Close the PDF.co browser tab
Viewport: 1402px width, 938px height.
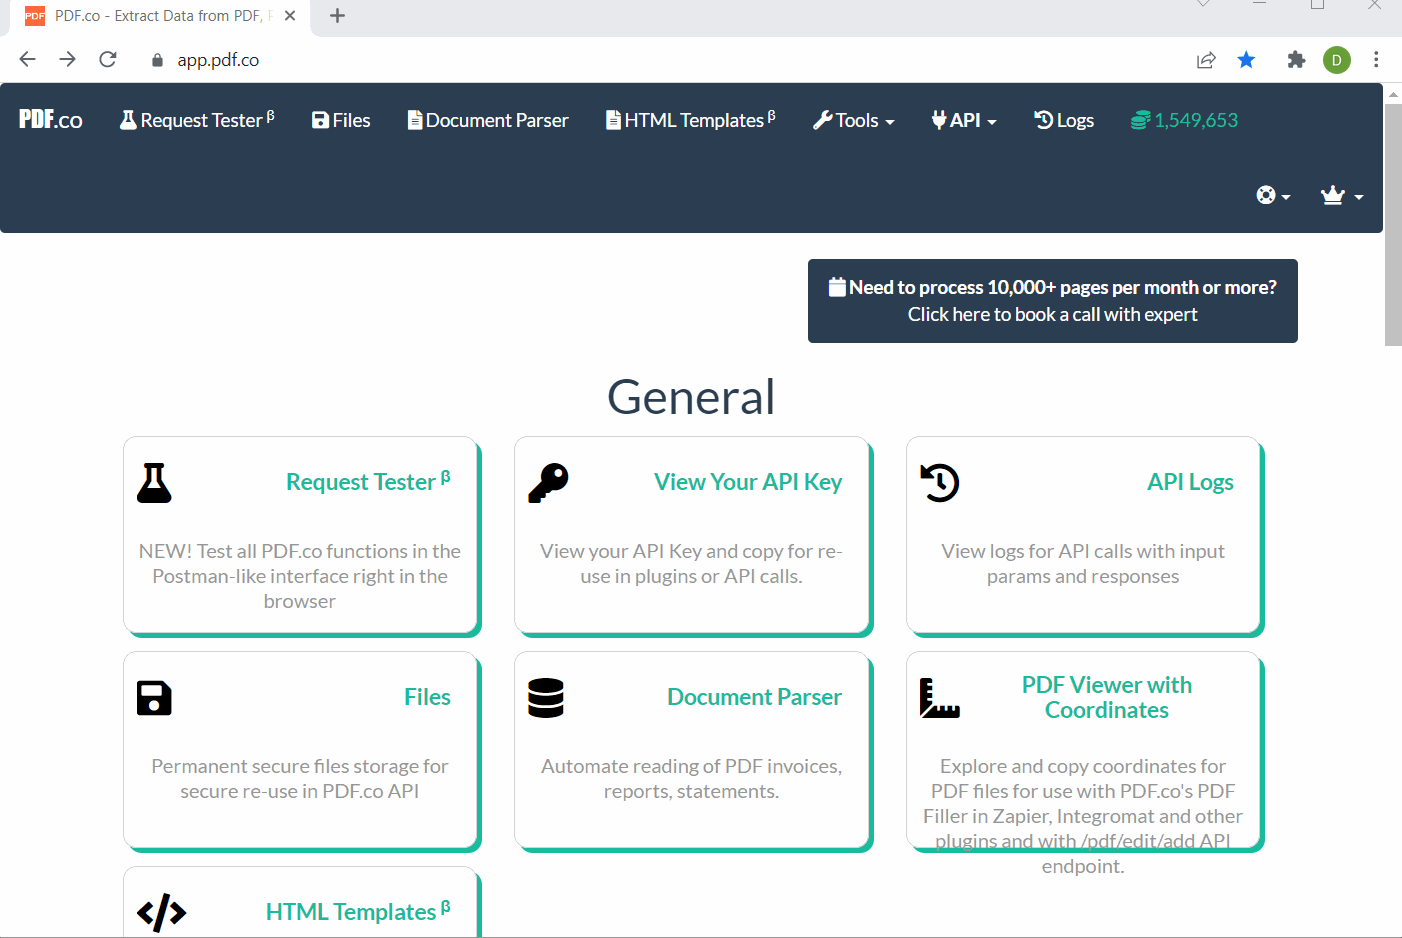coord(290,16)
